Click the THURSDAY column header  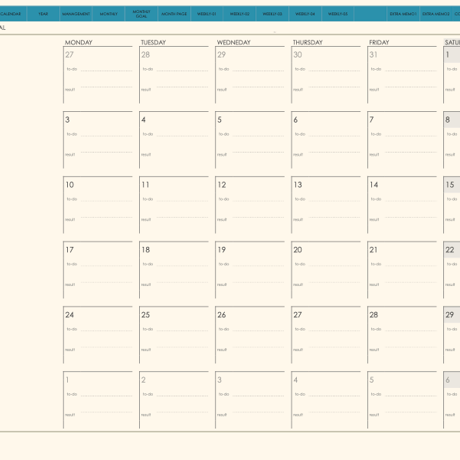tap(308, 42)
